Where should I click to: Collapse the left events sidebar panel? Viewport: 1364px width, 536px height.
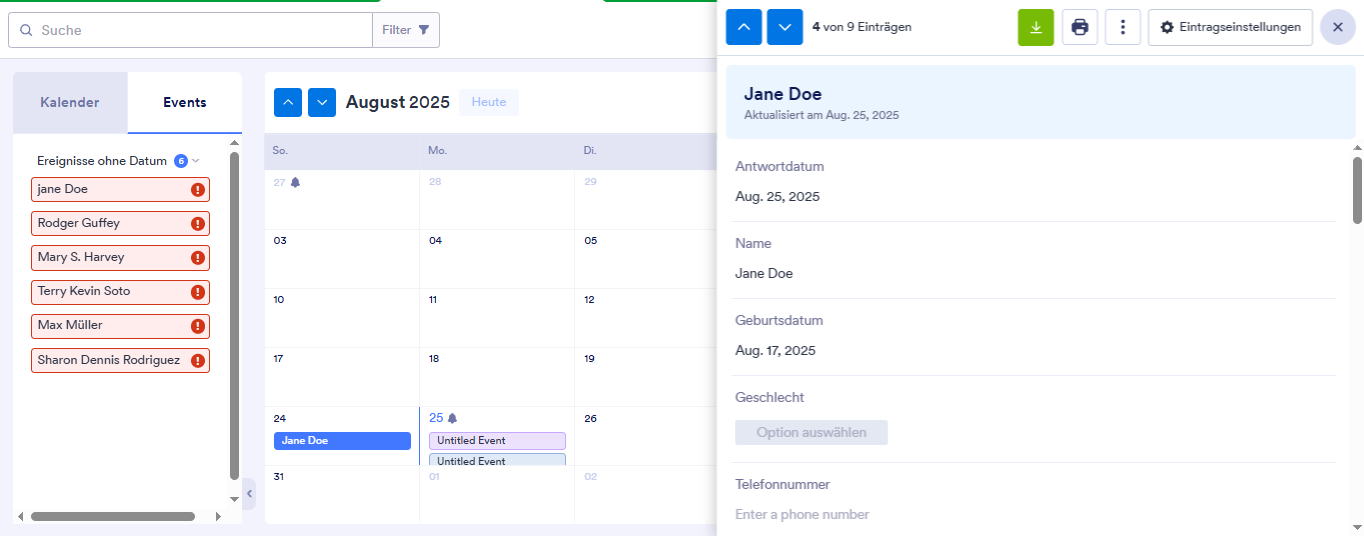click(x=249, y=493)
